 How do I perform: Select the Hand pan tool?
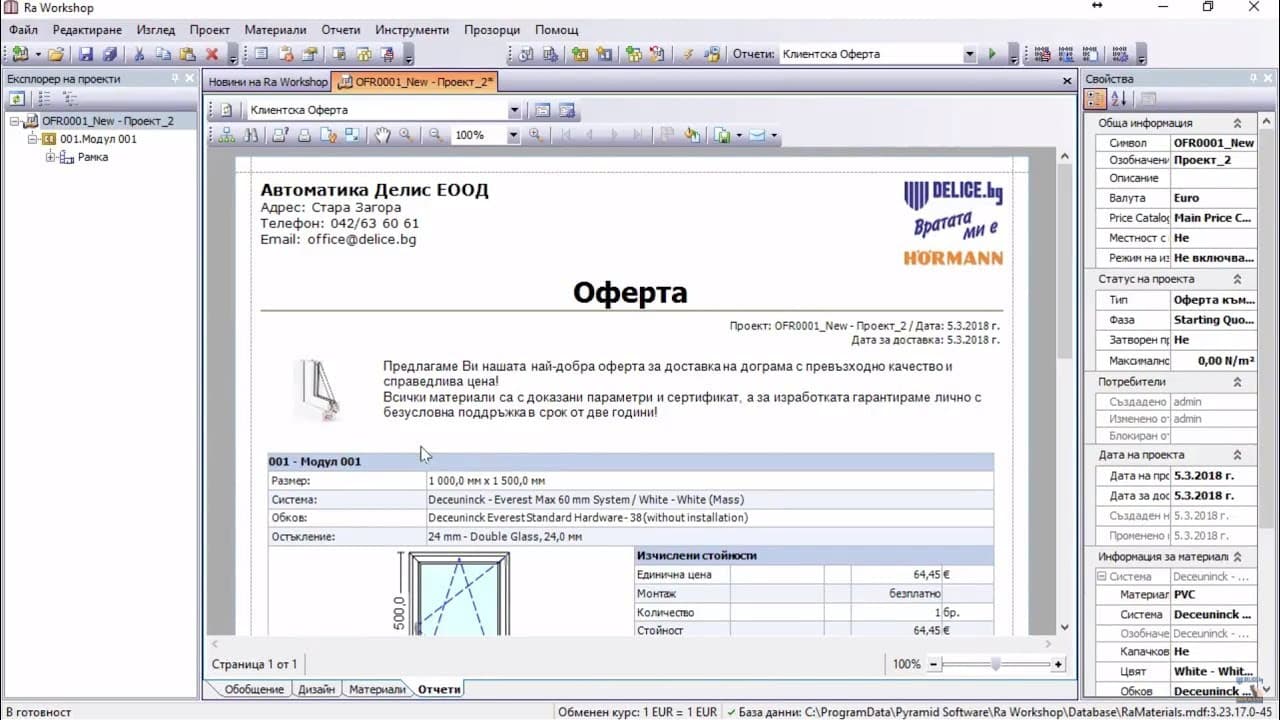click(382, 135)
